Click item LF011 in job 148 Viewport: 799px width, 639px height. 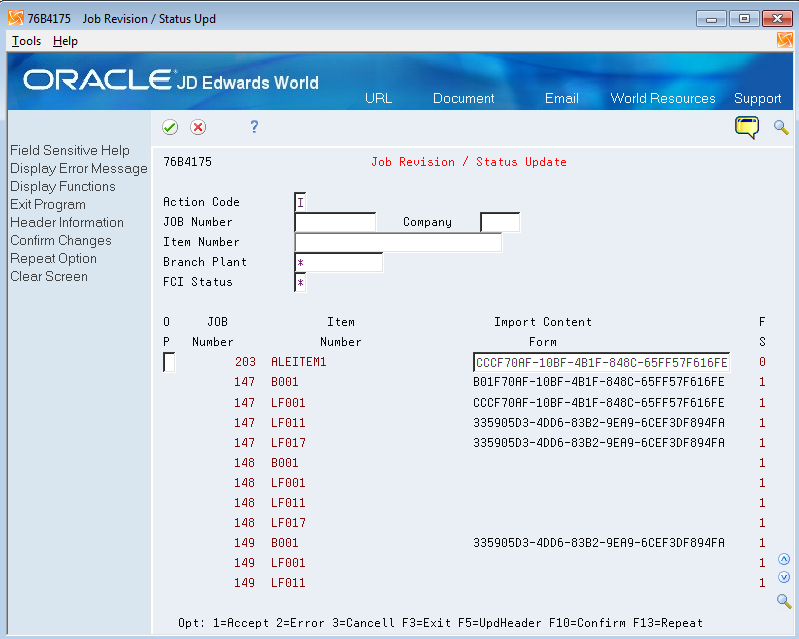pyautogui.click(x=288, y=502)
